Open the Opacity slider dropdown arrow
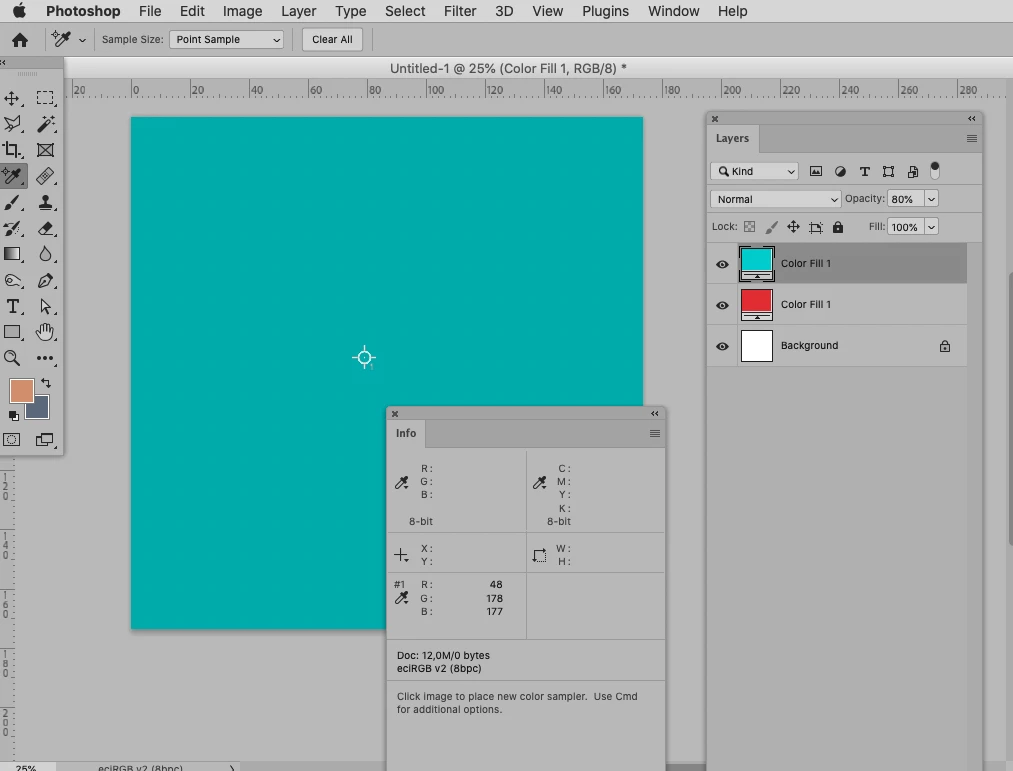The width and height of the screenshot is (1013, 771). tap(932, 199)
